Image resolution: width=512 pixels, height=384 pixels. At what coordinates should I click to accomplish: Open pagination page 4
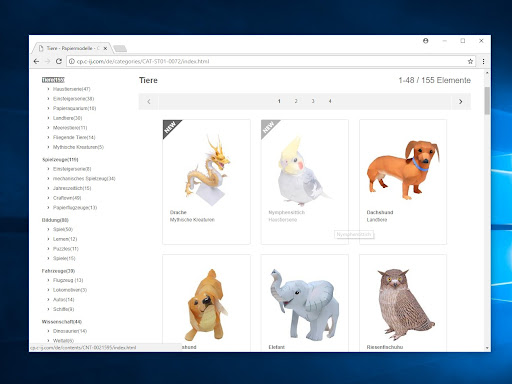pyautogui.click(x=330, y=101)
